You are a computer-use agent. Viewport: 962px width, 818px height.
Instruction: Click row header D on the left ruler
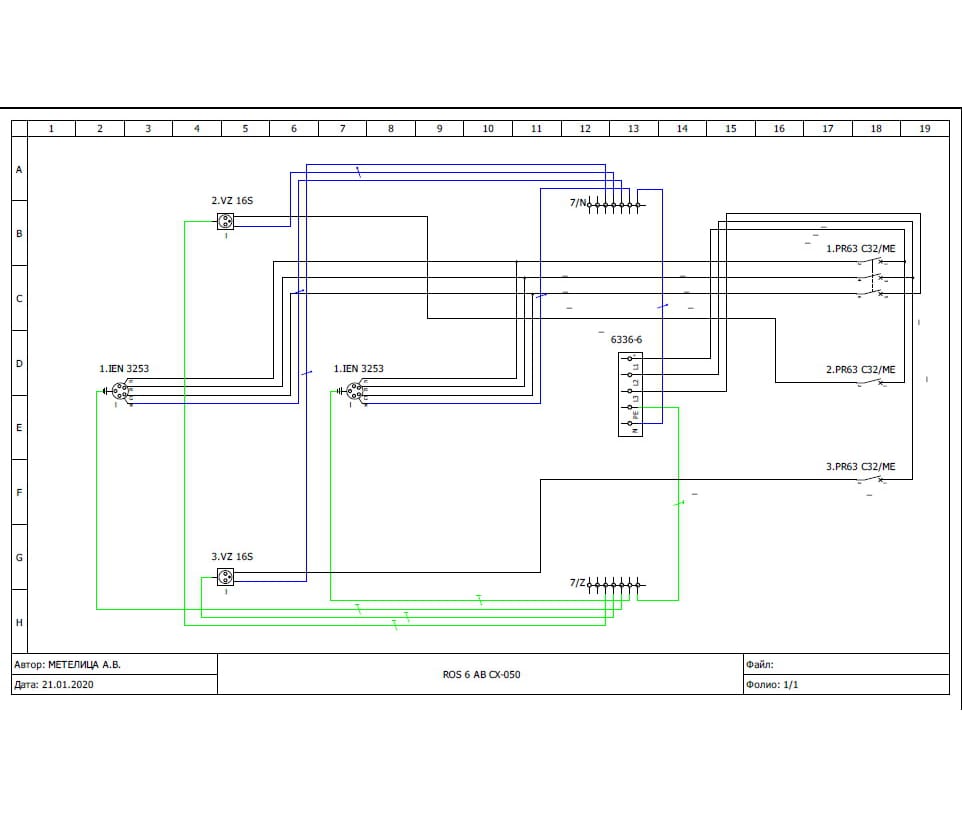tap(18, 364)
